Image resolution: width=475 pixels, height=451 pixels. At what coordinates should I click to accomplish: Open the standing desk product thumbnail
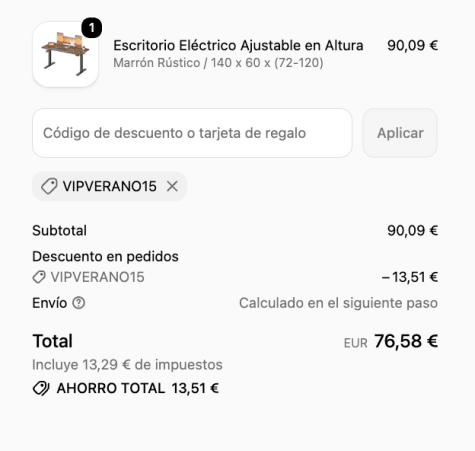click(x=65, y=54)
